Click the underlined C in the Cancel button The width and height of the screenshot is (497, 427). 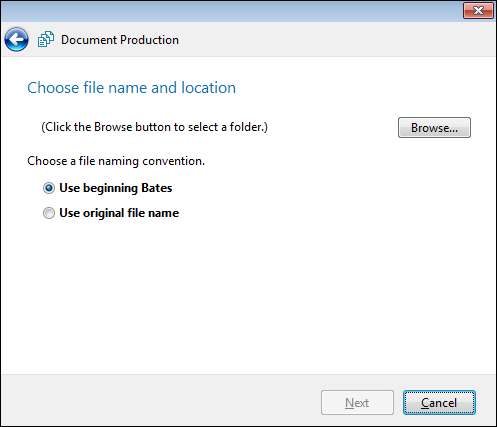[x=425, y=403]
